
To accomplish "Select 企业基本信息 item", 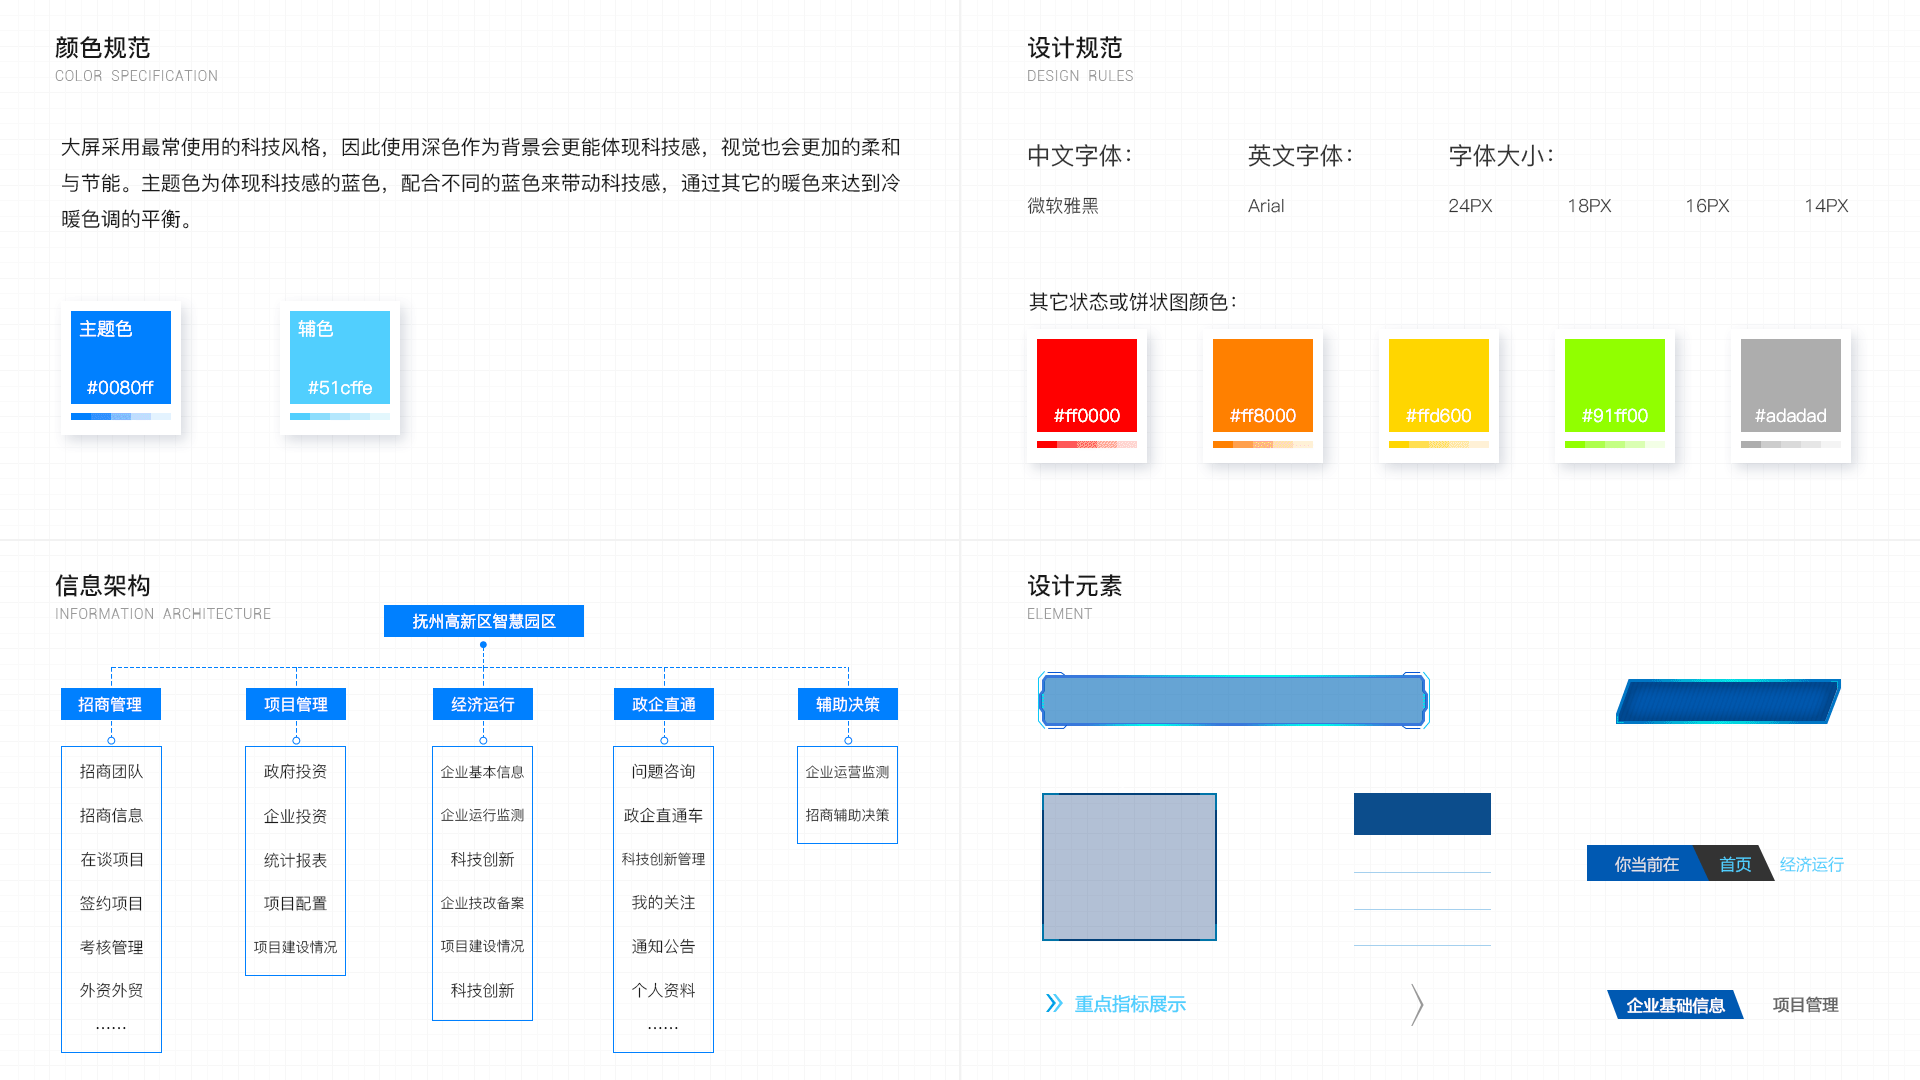I will (482, 772).
